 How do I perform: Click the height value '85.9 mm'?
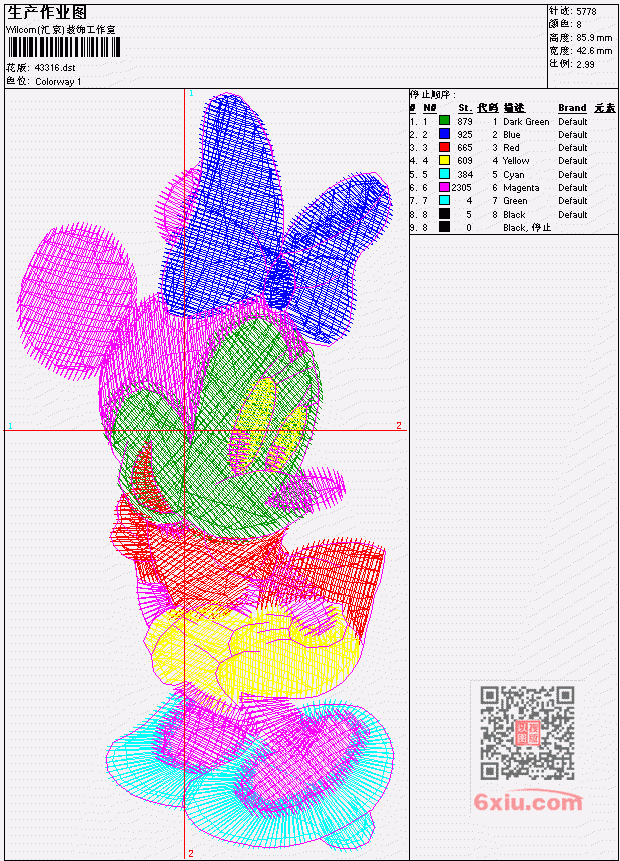(x=594, y=38)
